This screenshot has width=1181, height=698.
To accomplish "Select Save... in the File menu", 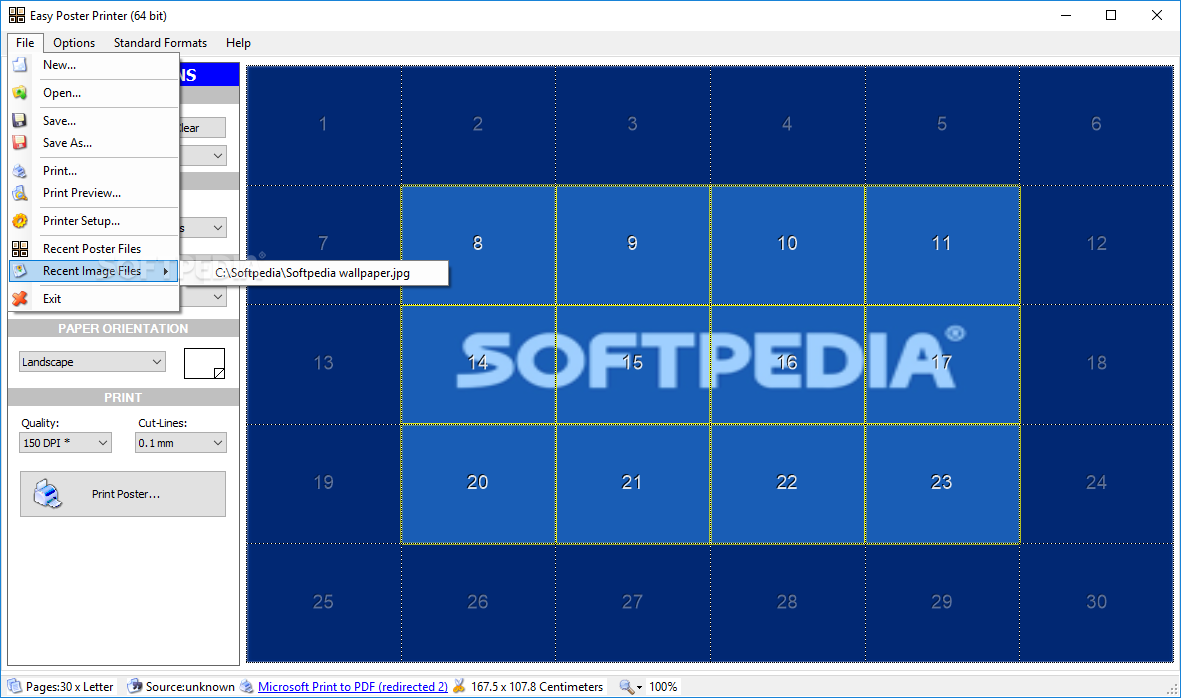I will [x=94, y=120].
